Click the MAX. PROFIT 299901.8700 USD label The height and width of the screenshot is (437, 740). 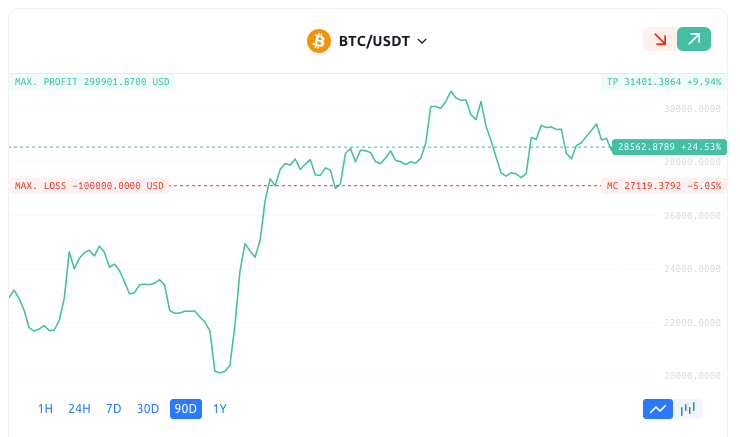92,82
